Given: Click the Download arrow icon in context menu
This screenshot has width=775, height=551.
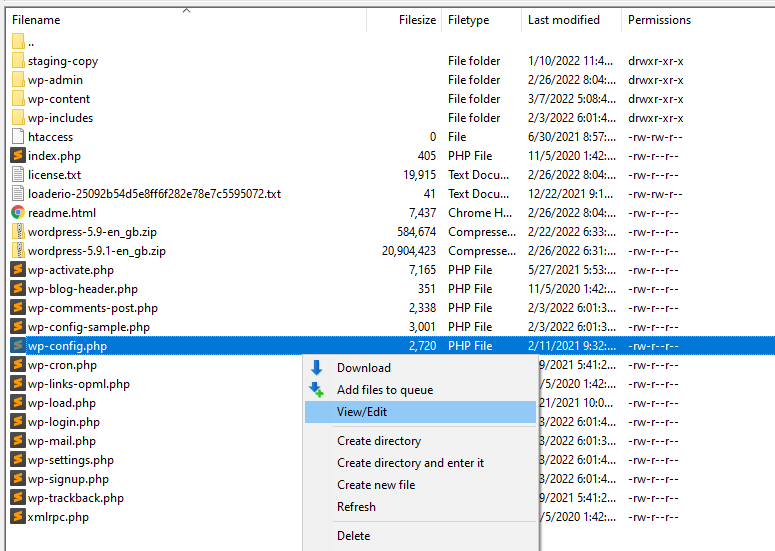Looking at the screenshot, I should (317, 368).
